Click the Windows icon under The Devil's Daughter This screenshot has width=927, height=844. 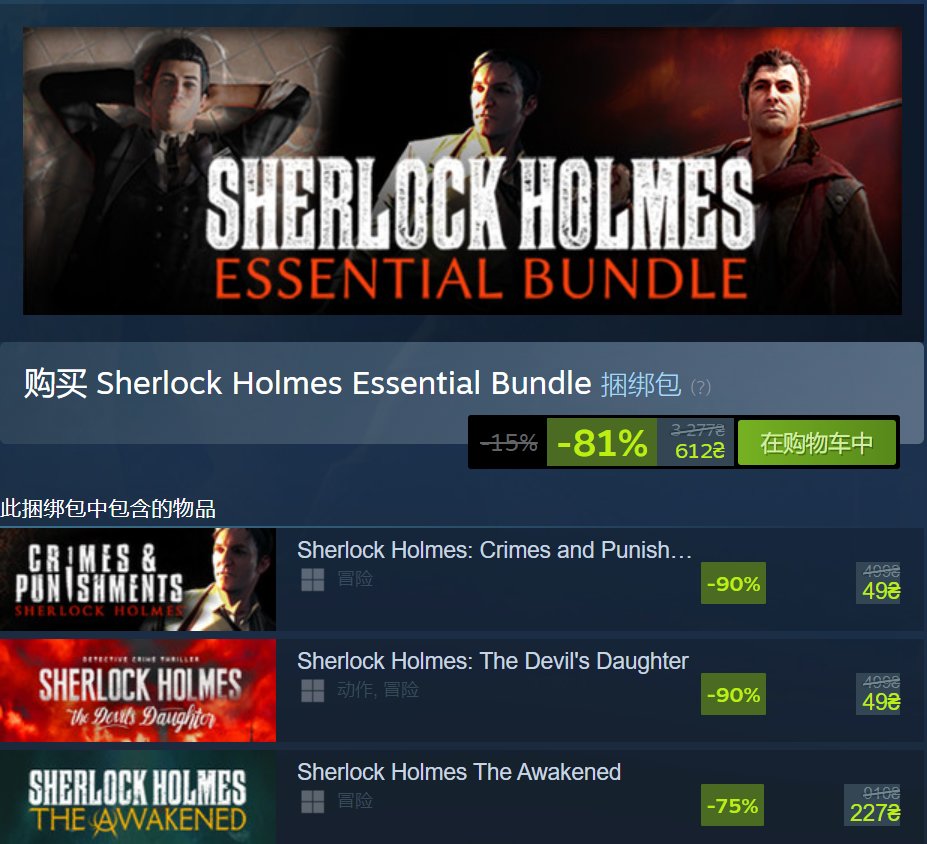(312, 690)
